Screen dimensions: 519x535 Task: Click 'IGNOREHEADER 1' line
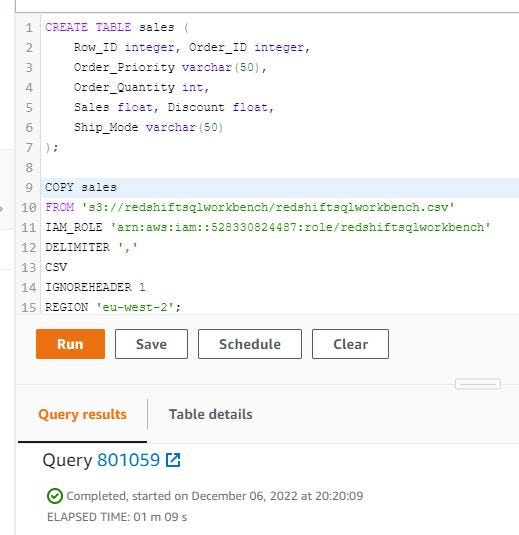coord(95,287)
